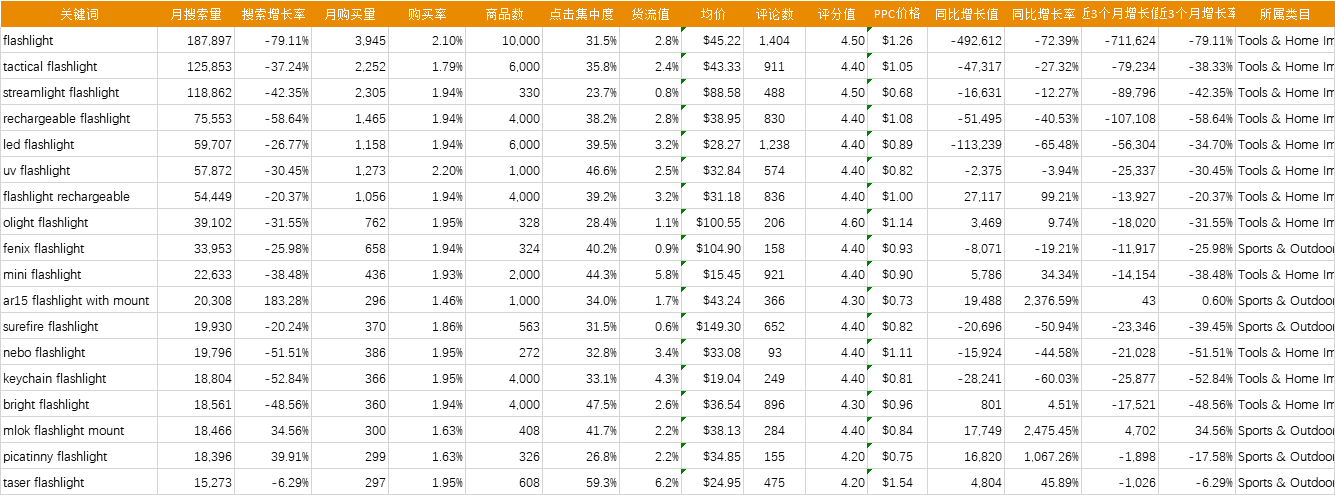1335x495 pixels.
Task: Select the 2,376.59% growth rate cell
Action: (x=1043, y=301)
